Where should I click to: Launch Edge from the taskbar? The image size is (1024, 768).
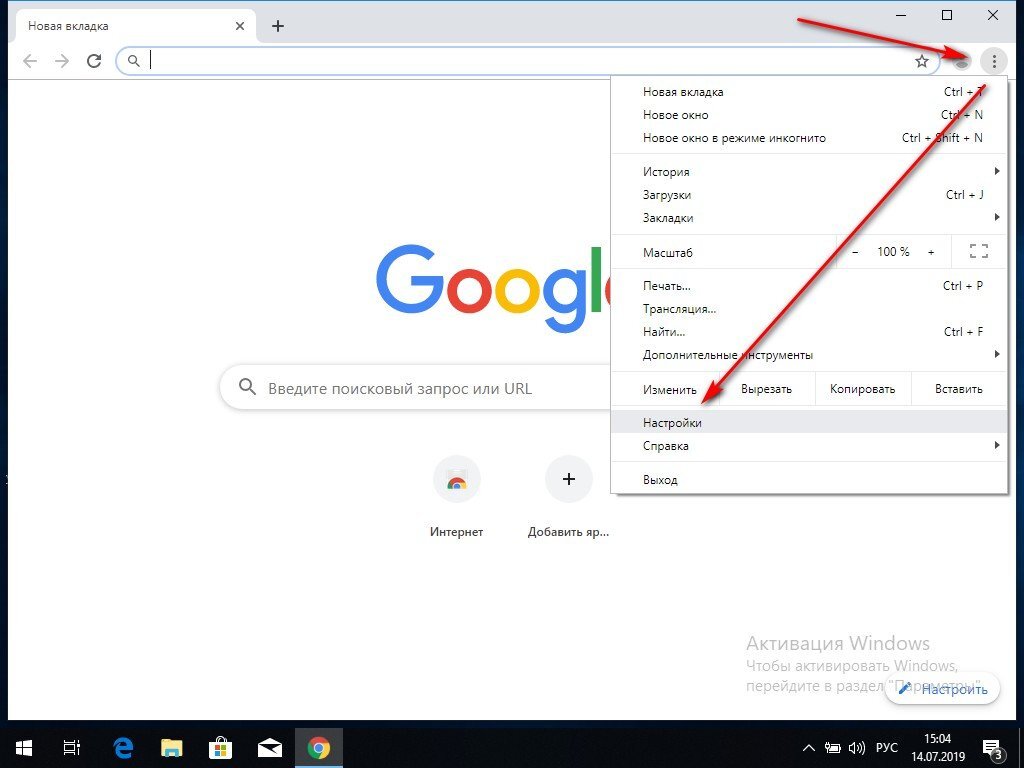pyautogui.click(x=123, y=748)
